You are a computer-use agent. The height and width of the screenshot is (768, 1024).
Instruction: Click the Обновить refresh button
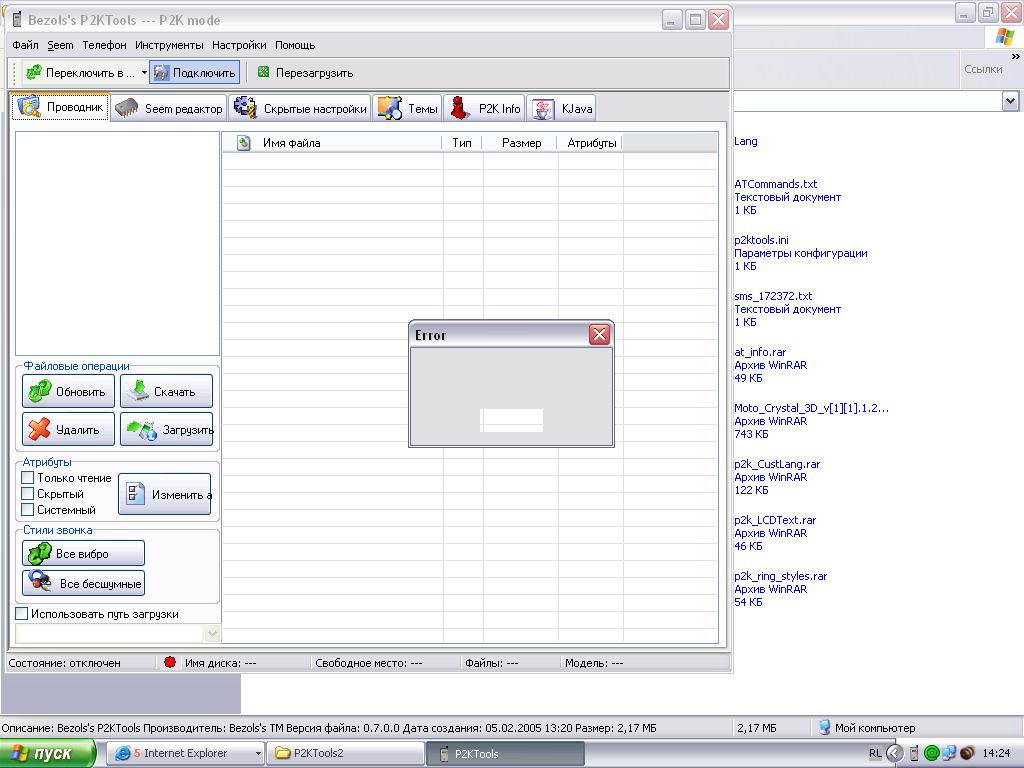(x=69, y=391)
